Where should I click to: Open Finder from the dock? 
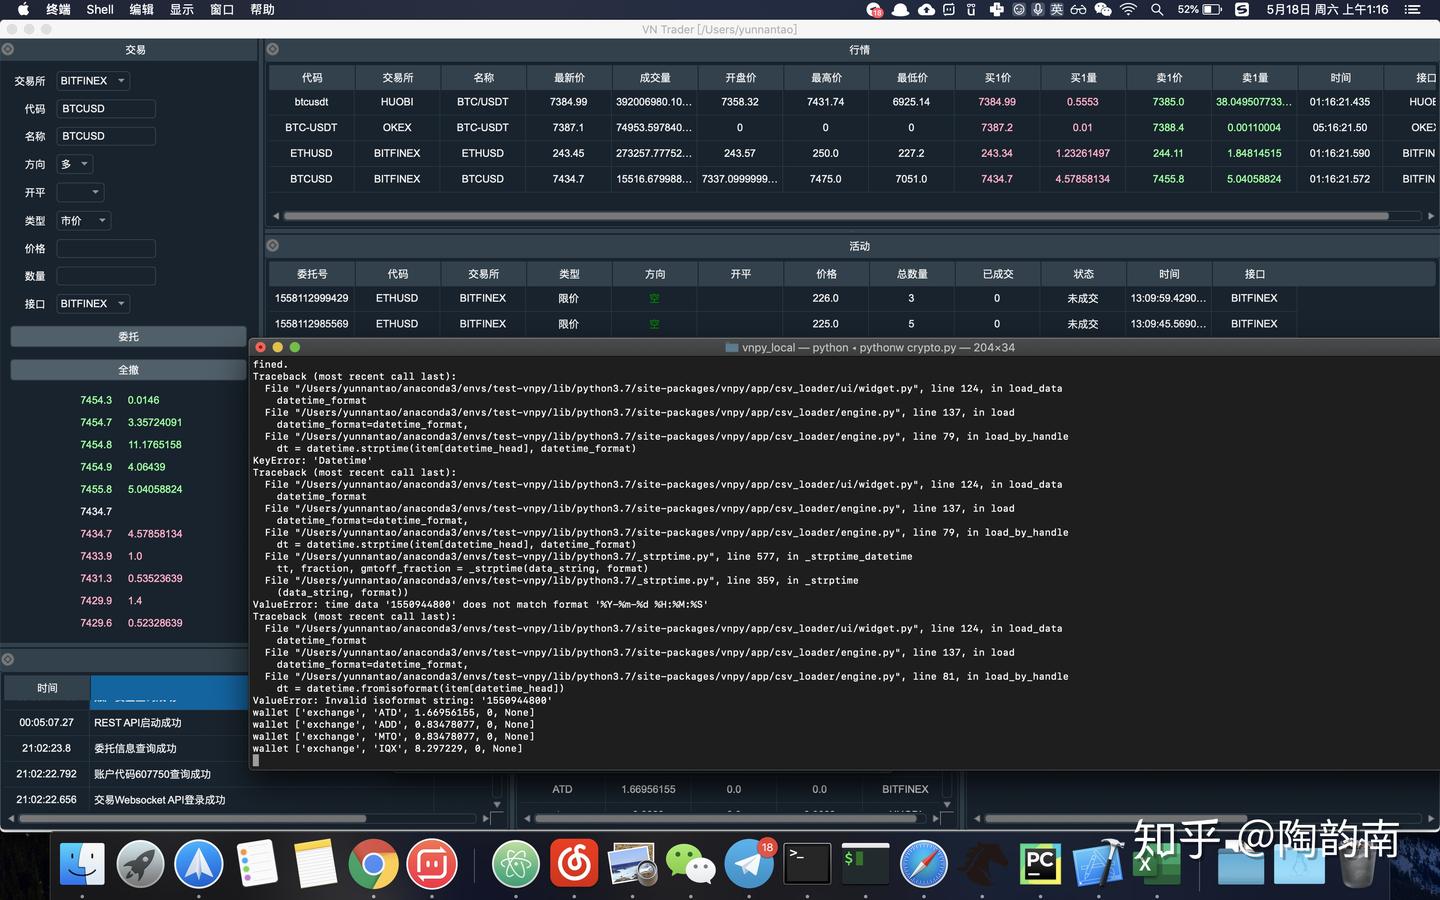pyautogui.click(x=82, y=864)
